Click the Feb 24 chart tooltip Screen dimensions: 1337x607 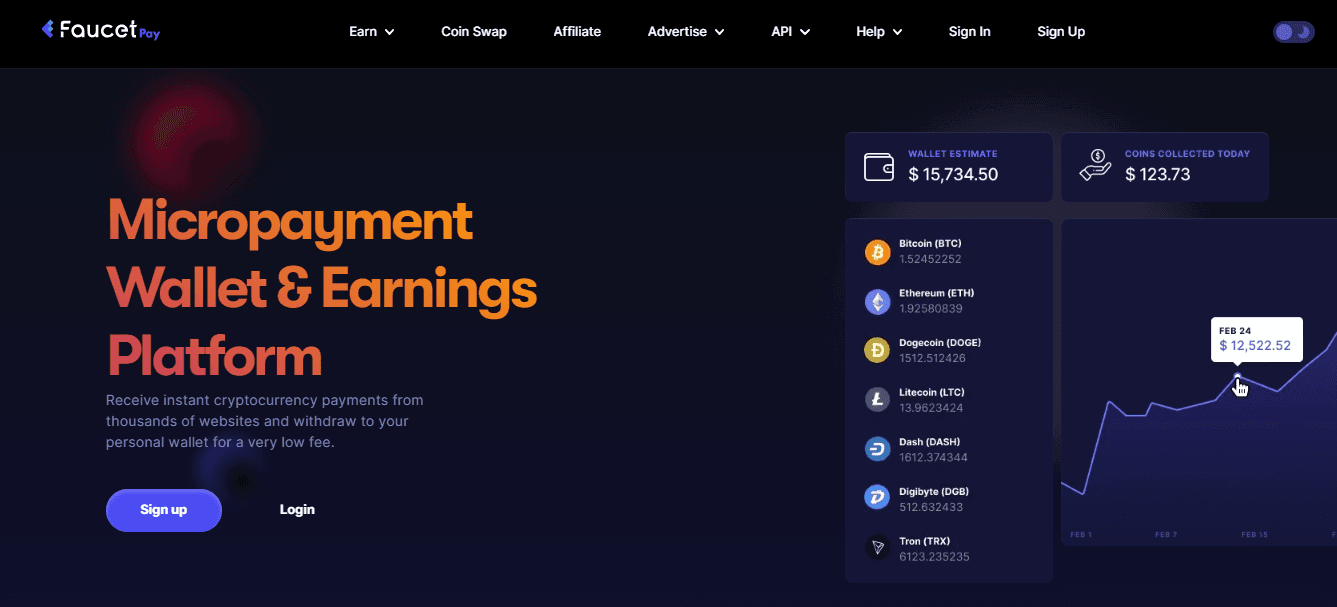pyautogui.click(x=1256, y=340)
